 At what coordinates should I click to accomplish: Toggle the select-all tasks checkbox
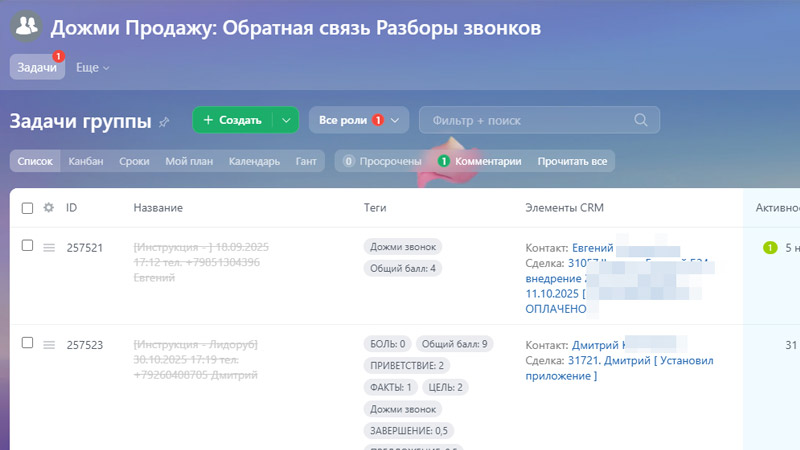click(28, 208)
